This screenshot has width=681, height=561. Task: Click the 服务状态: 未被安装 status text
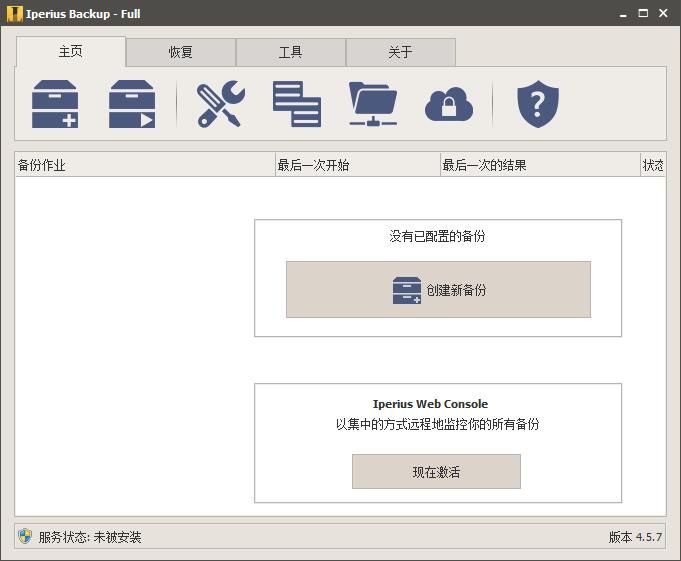(x=90, y=537)
